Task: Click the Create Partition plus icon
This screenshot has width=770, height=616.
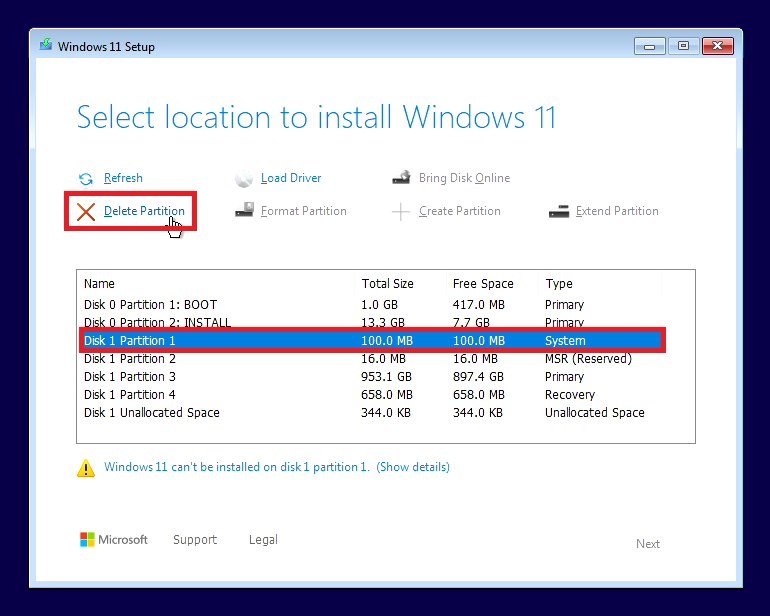Action: click(x=401, y=212)
